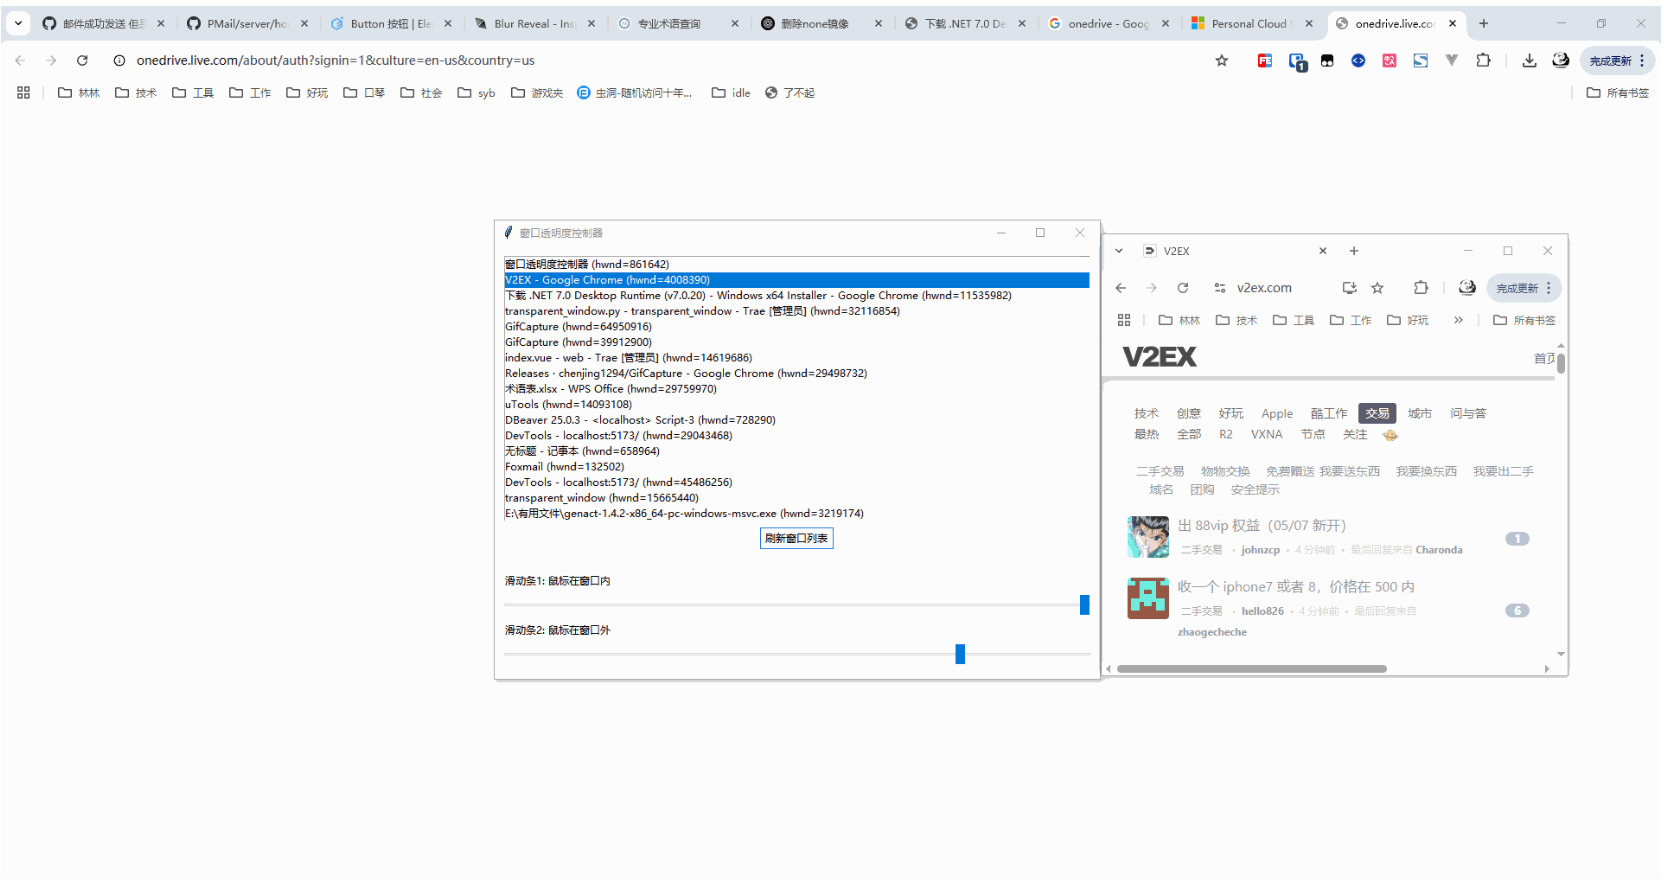Click the install app icon in V2EX window

point(1349,288)
